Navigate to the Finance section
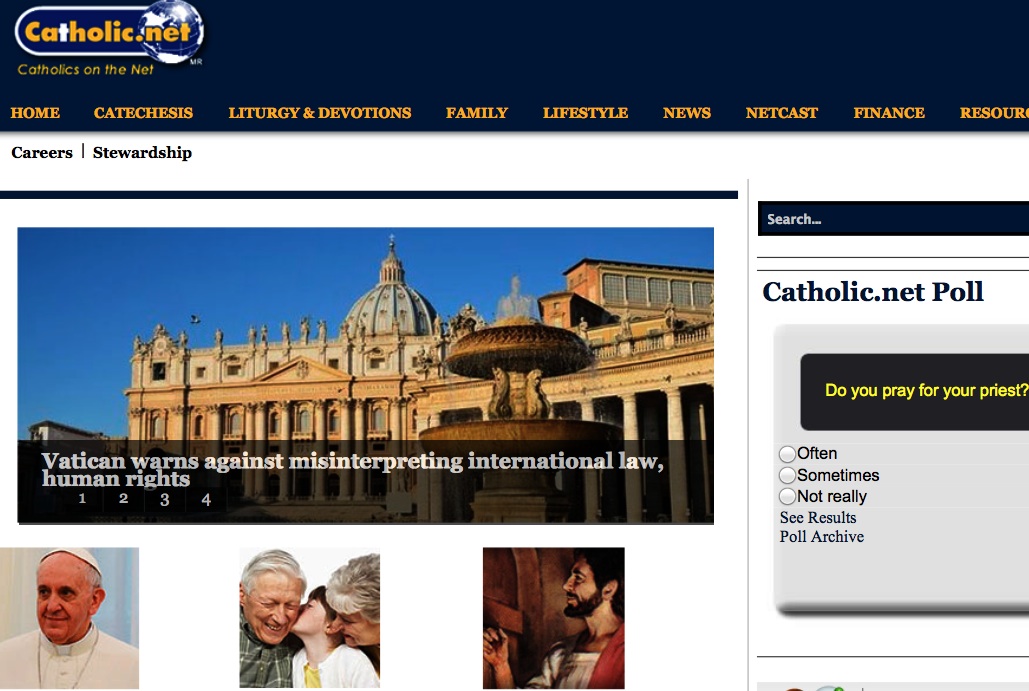The image size is (1029, 691). pos(889,113)
